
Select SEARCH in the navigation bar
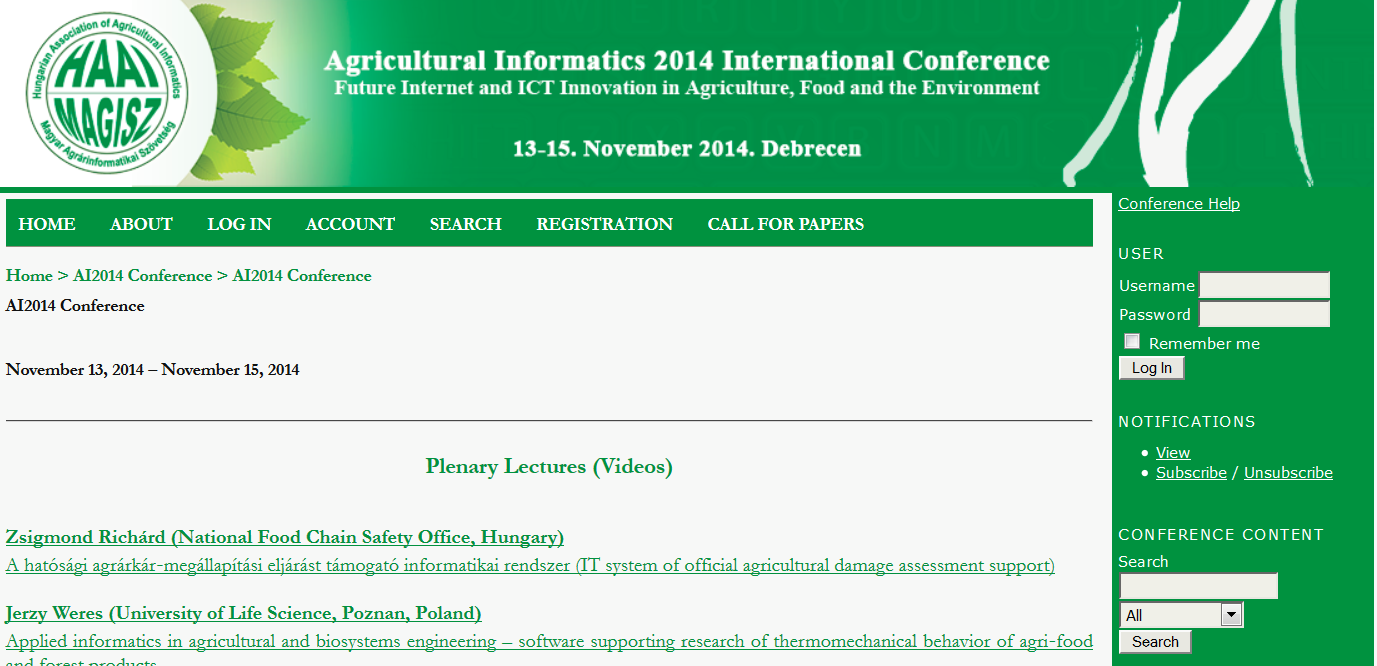click(x=465, y=224)
